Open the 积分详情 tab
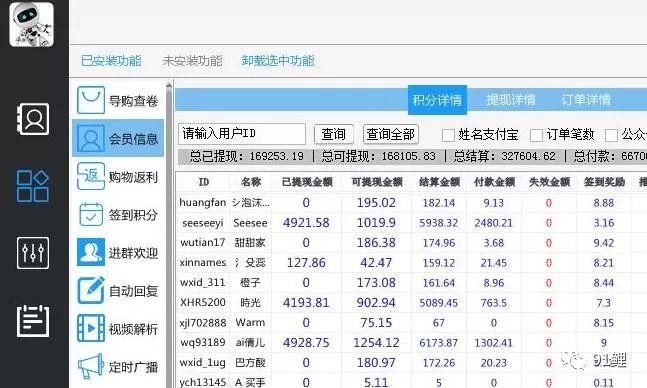This screenshot has height=388, width=647. point(437,100)
